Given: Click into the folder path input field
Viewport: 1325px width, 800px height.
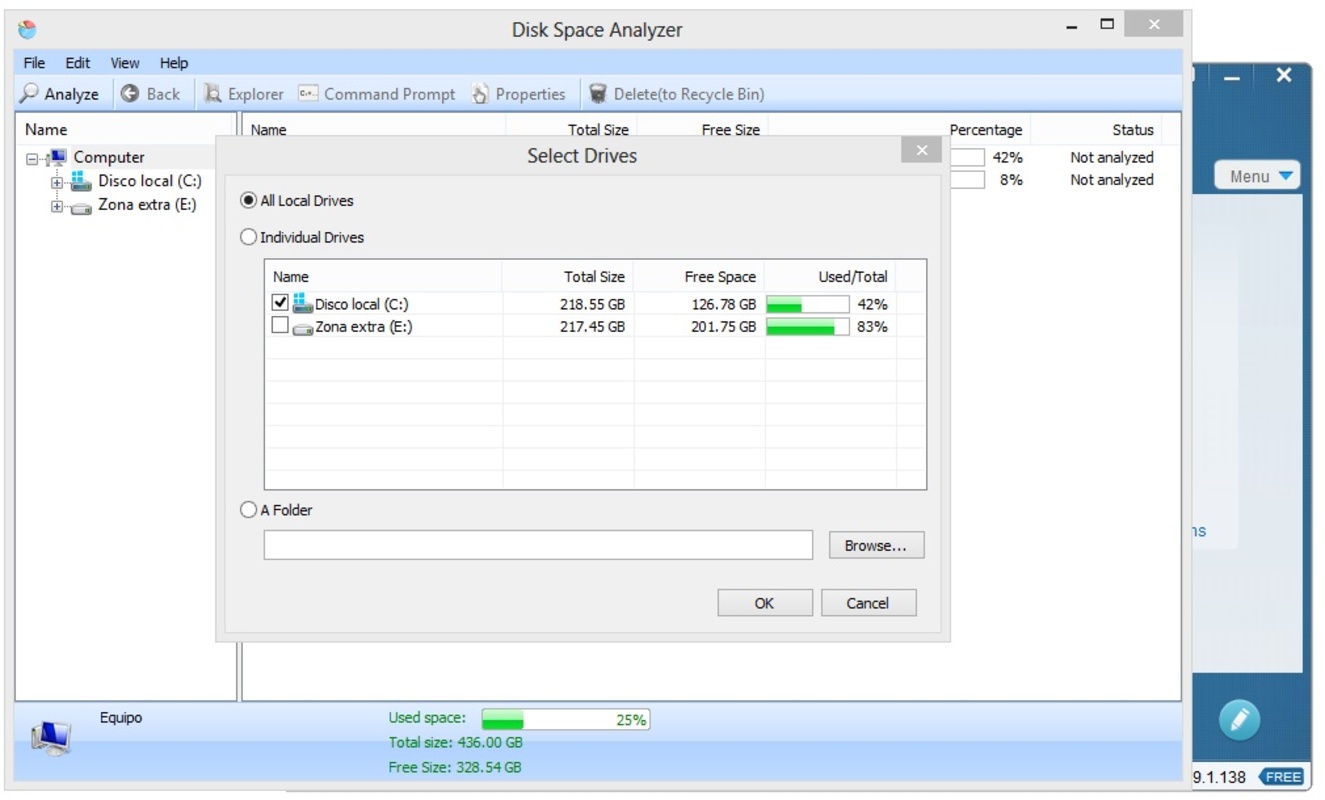Looking at the screenshot, I should 538,545.
